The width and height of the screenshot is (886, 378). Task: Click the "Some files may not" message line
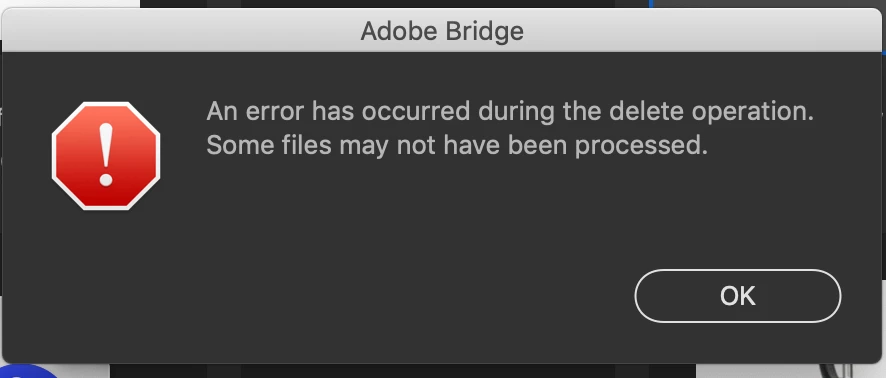(457, 146)
